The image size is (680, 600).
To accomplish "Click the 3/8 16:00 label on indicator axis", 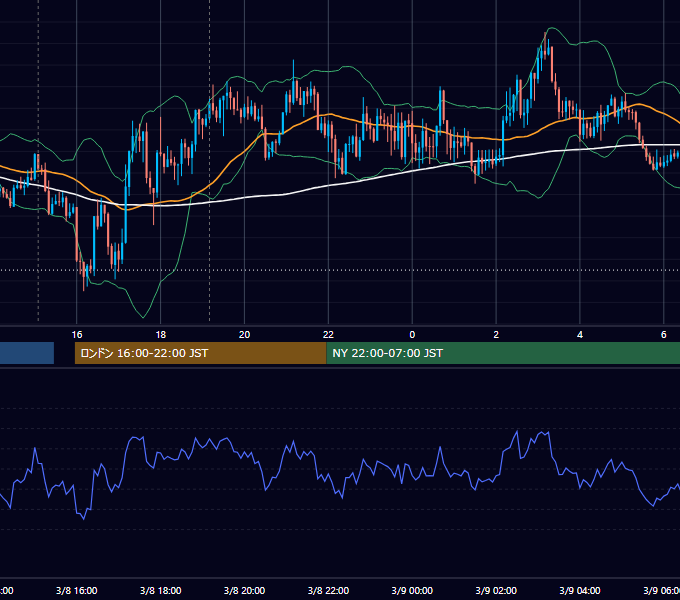I will [77, 590].
